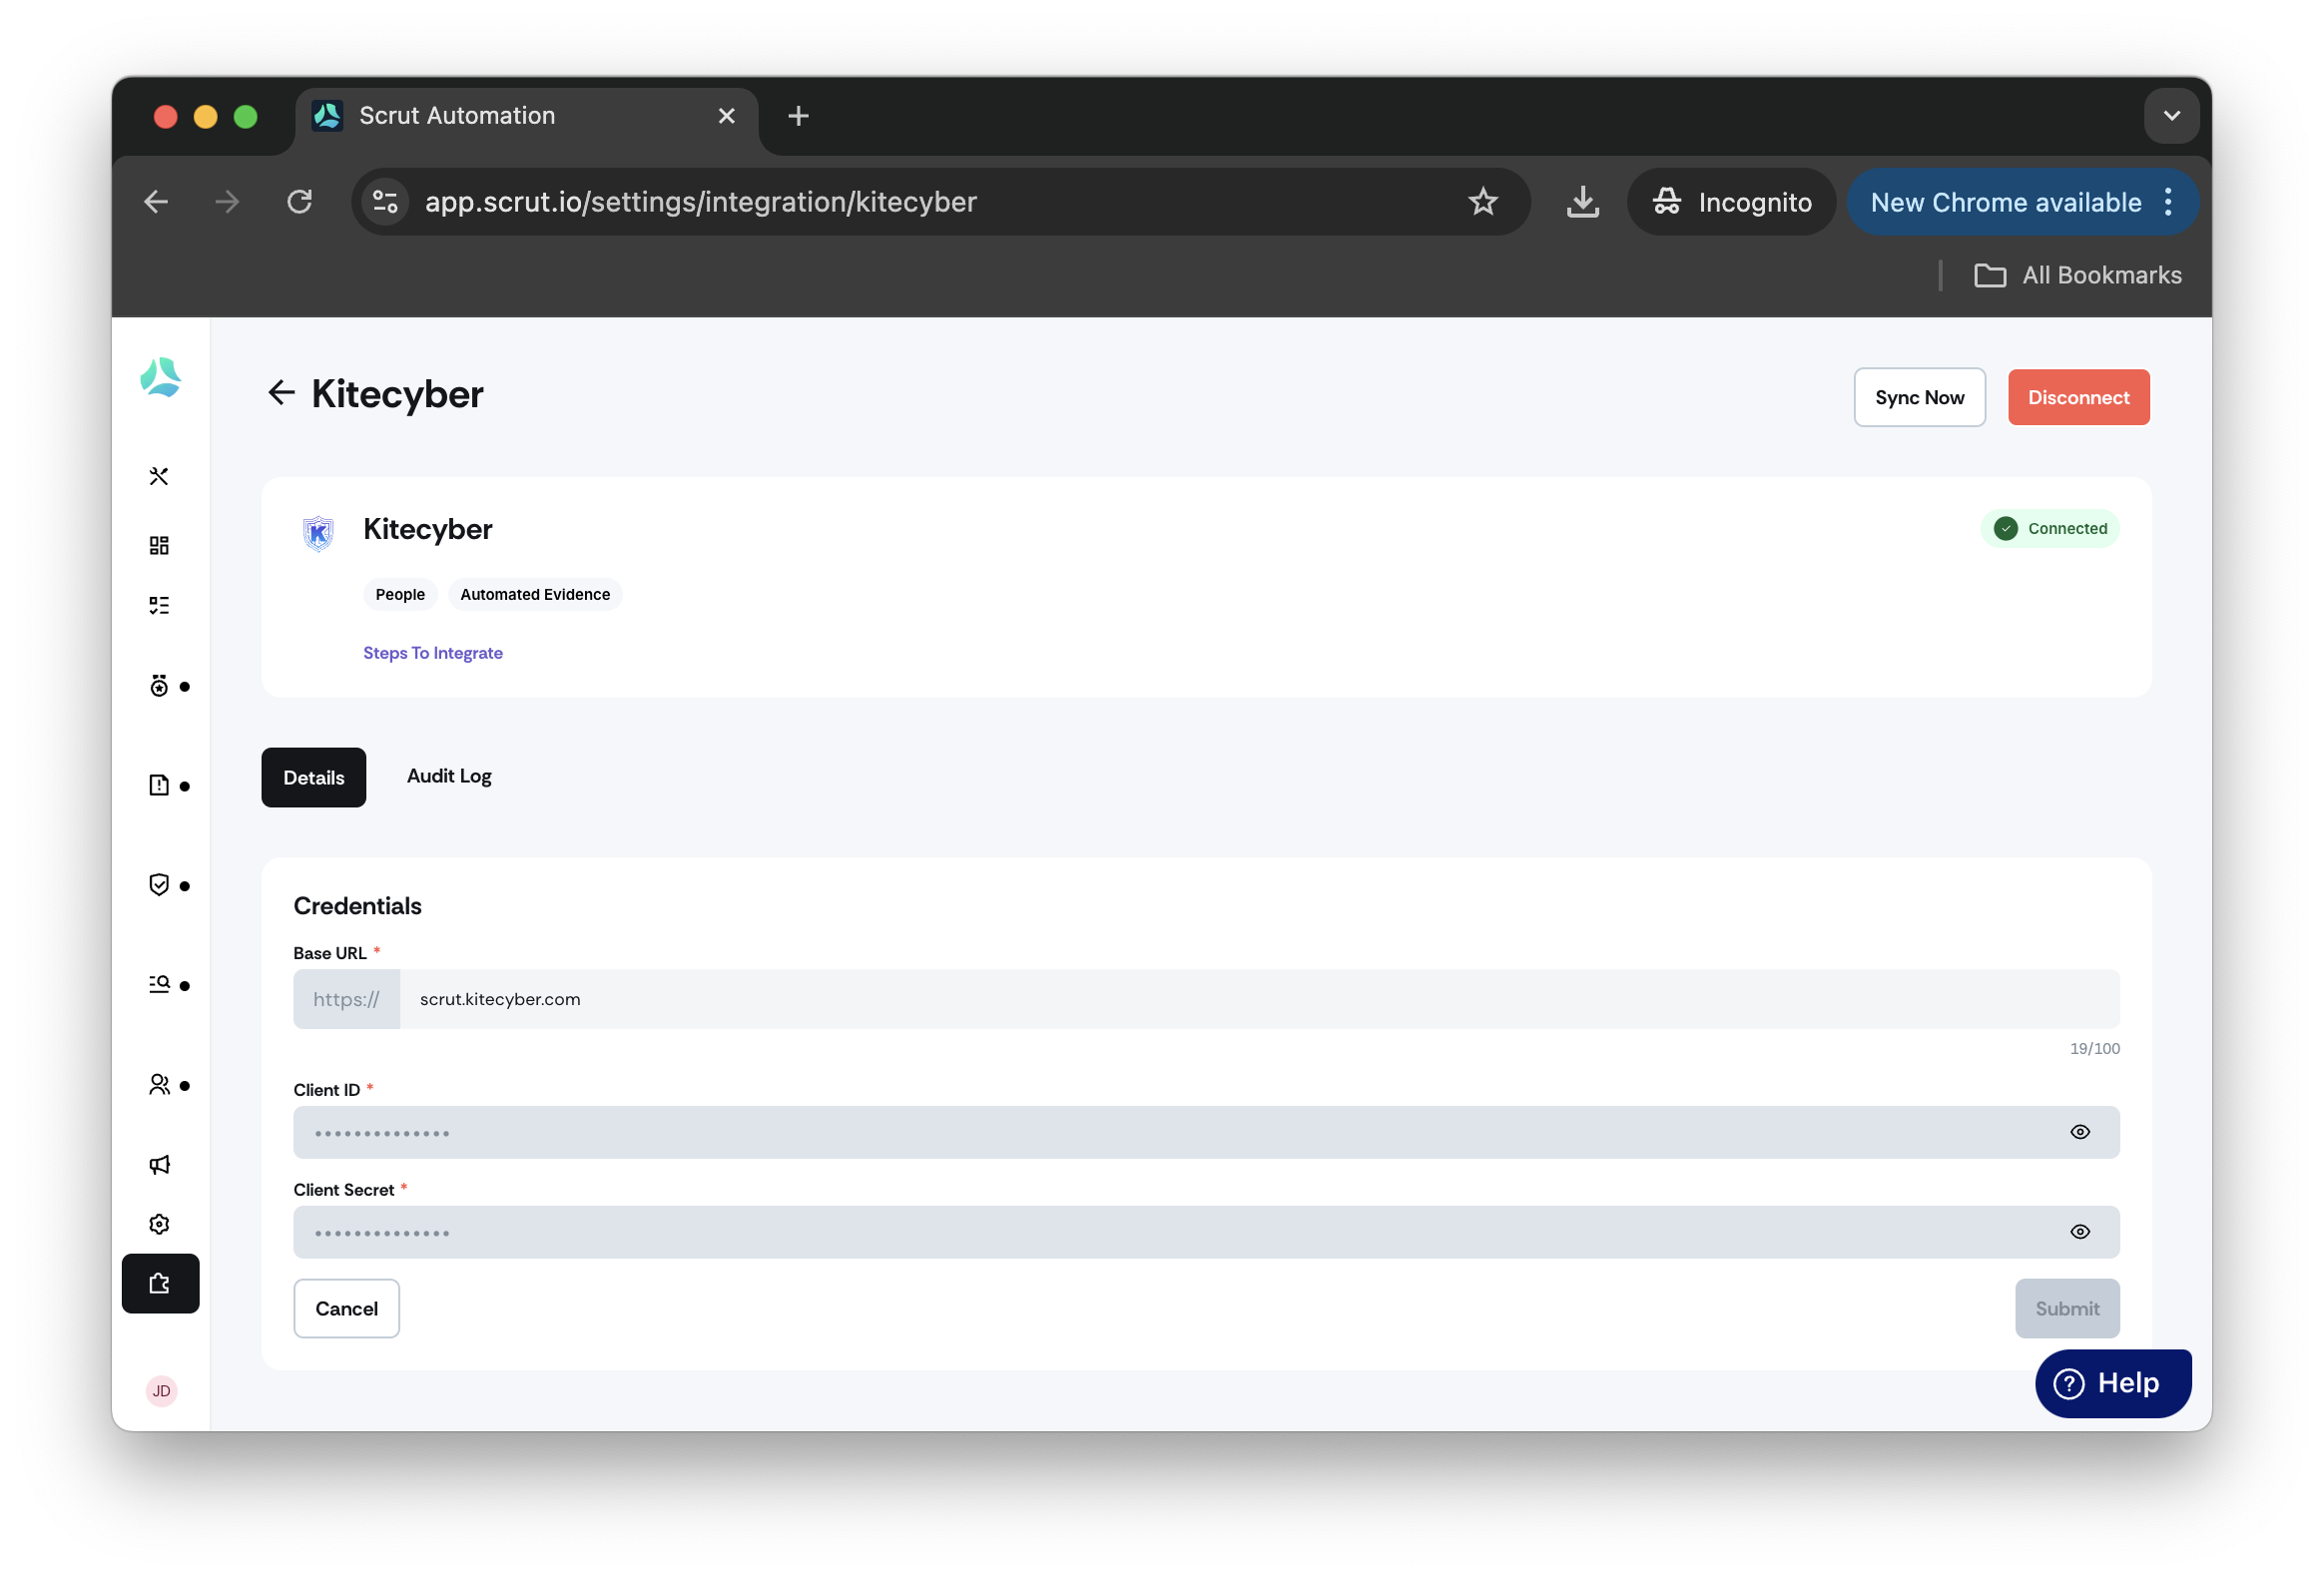
Task: Click the Sync Now button
Action: point(1920,398)
